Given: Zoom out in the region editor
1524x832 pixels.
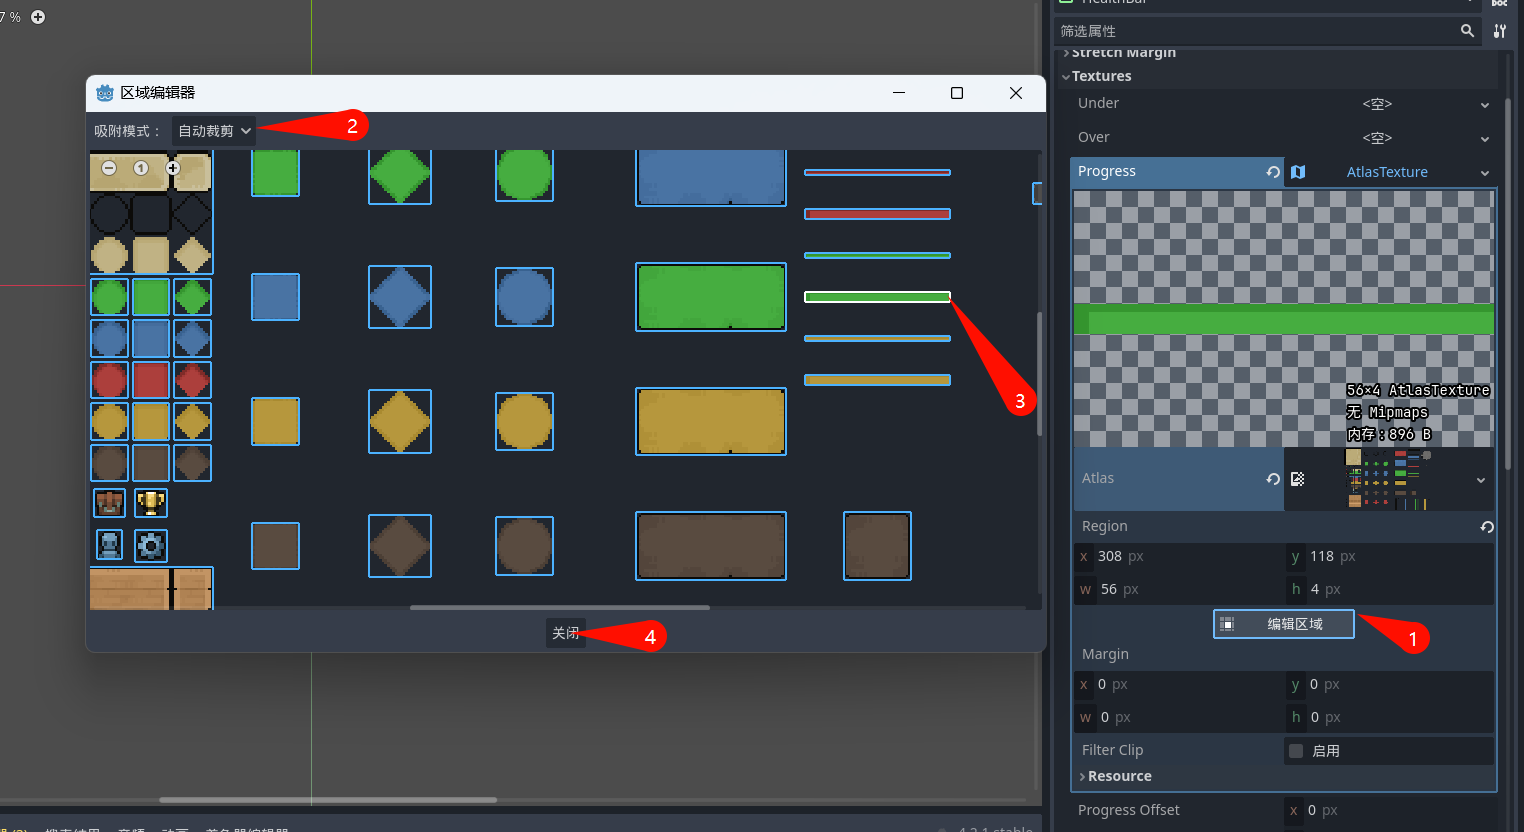Looking at the screenshot, I should pos(109,168).
